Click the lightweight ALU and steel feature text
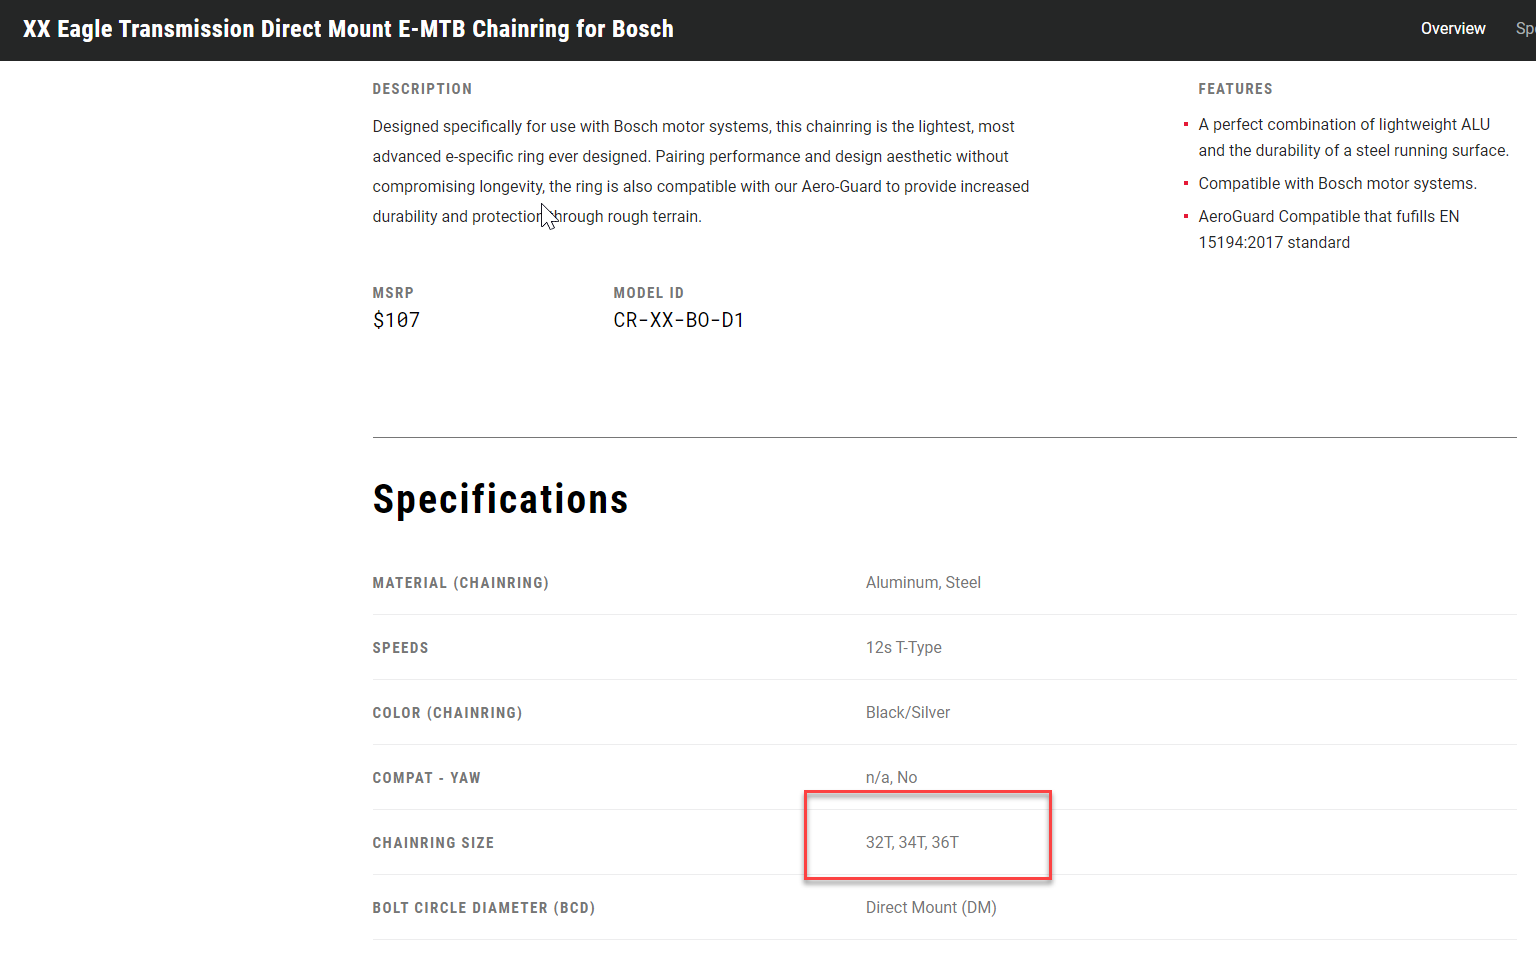The image size is (1536, 954). [x=1353, y=137]
